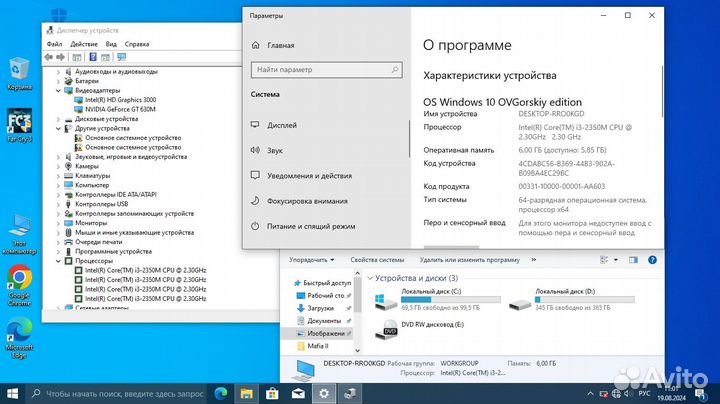
Task: Select NVIDIA GeForce GT 630M device
Action: (120, 109)
